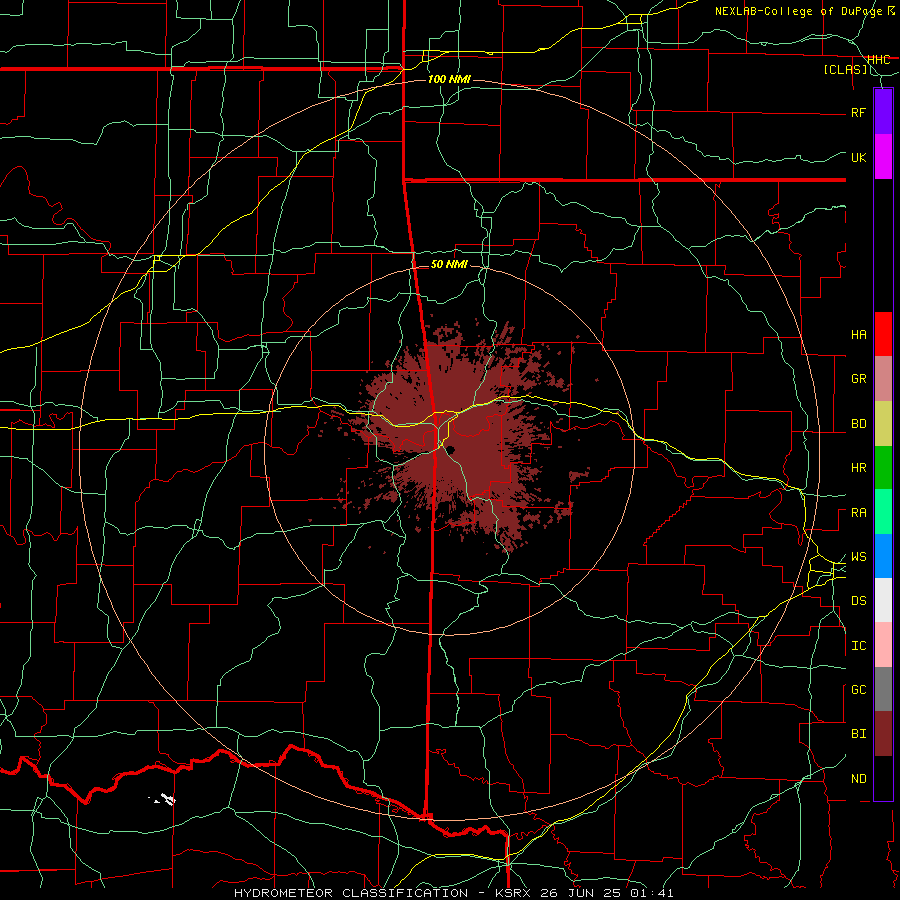The width and height of the screenshot is (900, 900).
Task: Select the yellow BD color swatch
Action: 883,424
